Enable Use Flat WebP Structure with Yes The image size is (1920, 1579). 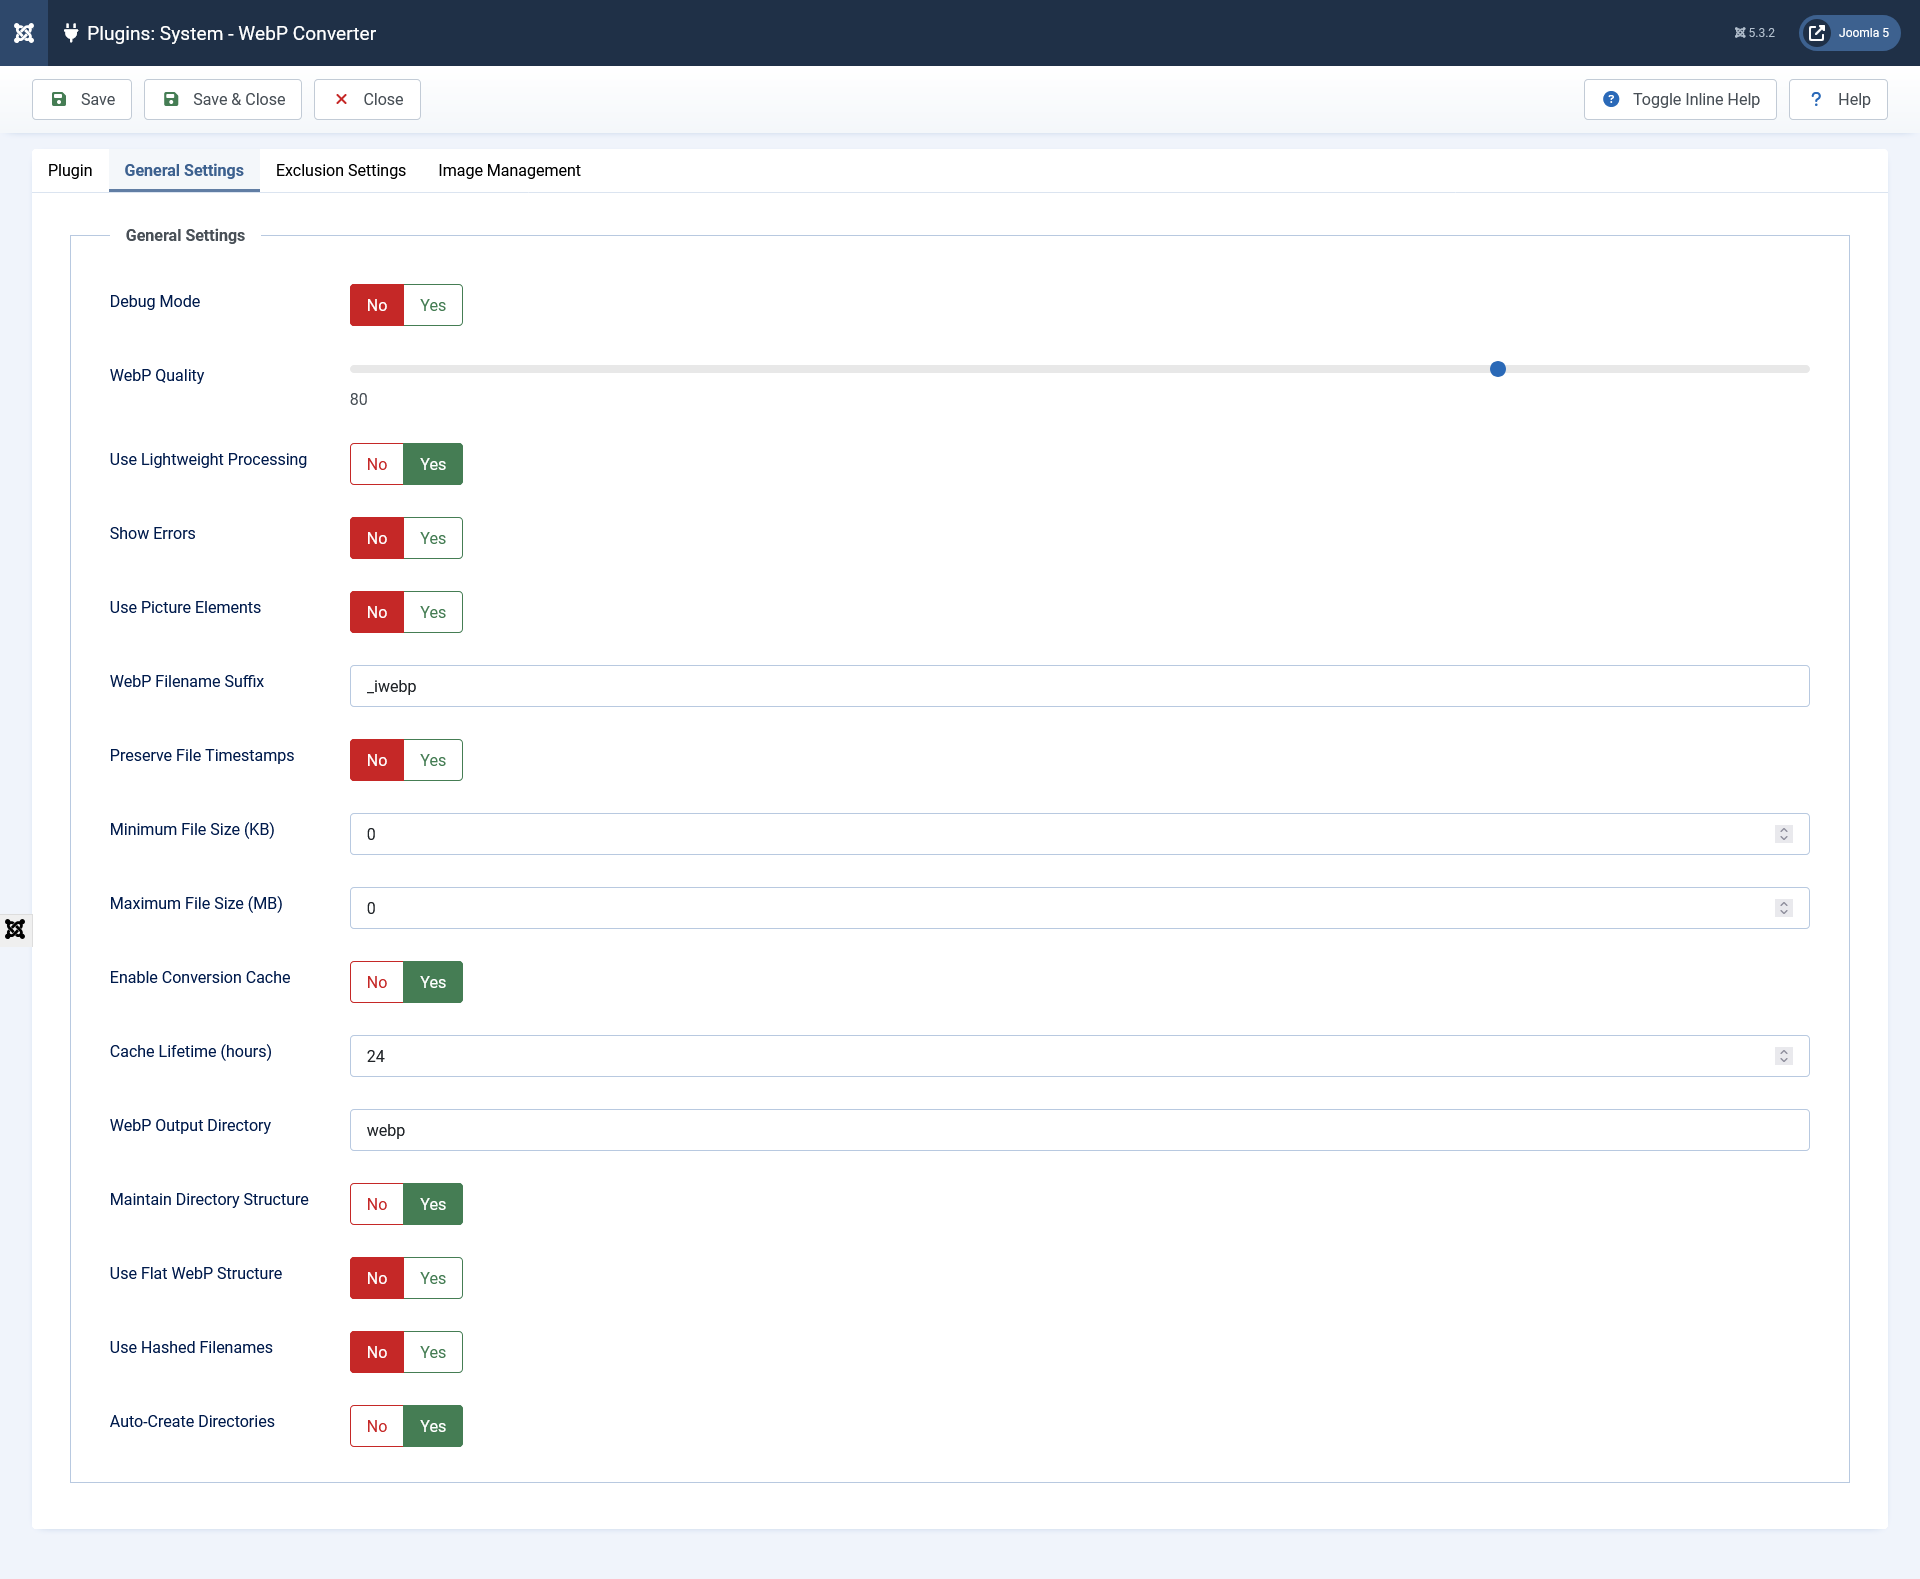click(433, 1278)
